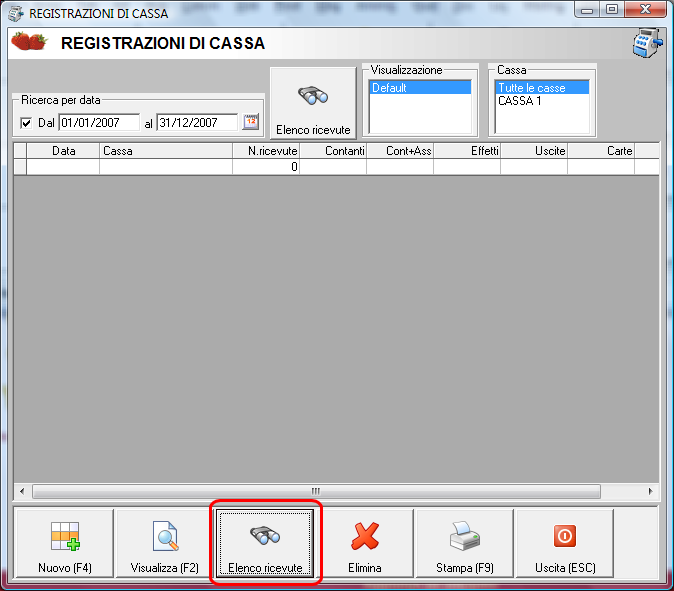Open Visualizza (F2) magnifier button
The height and width of the screenshot is (591, 674).
click(165, 544)
